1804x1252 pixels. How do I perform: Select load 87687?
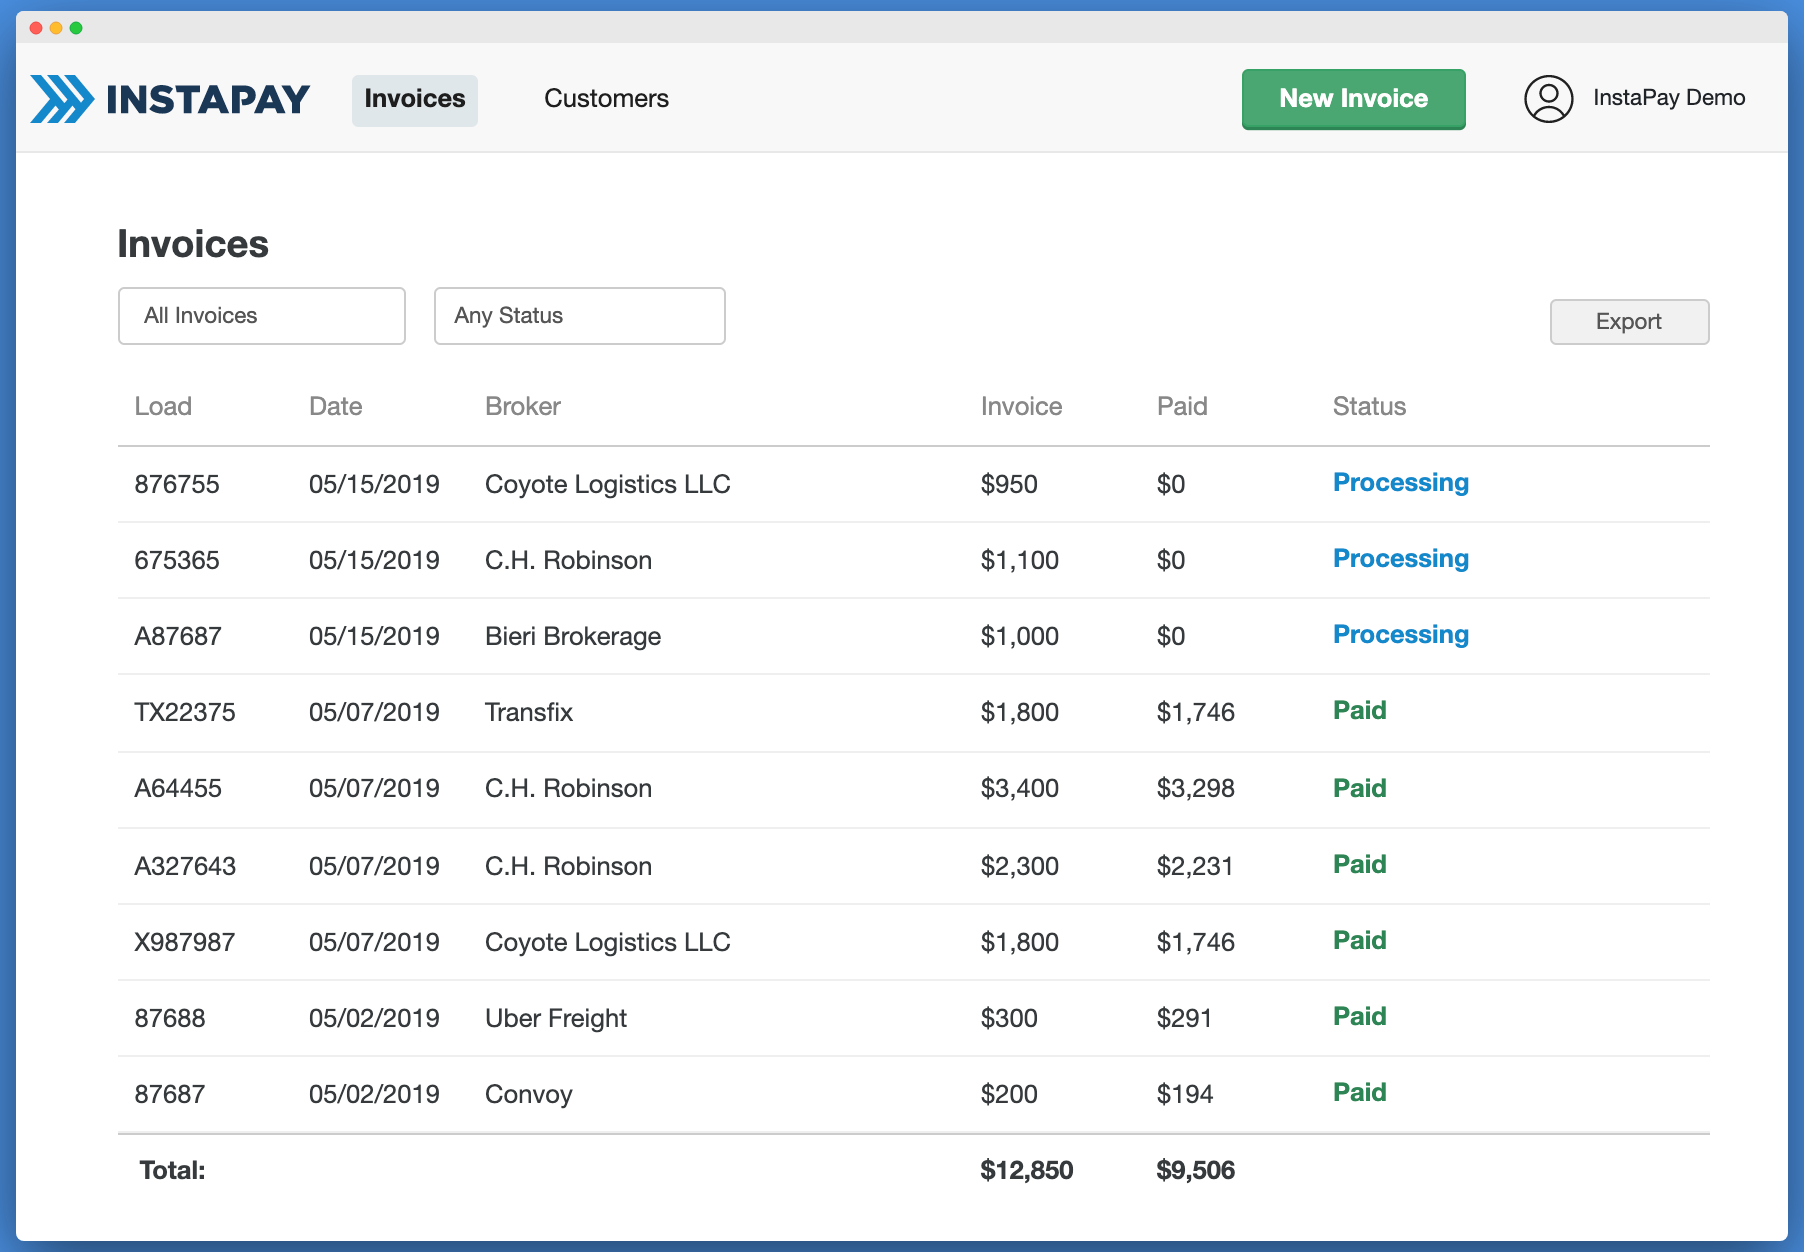(170, 1094)
